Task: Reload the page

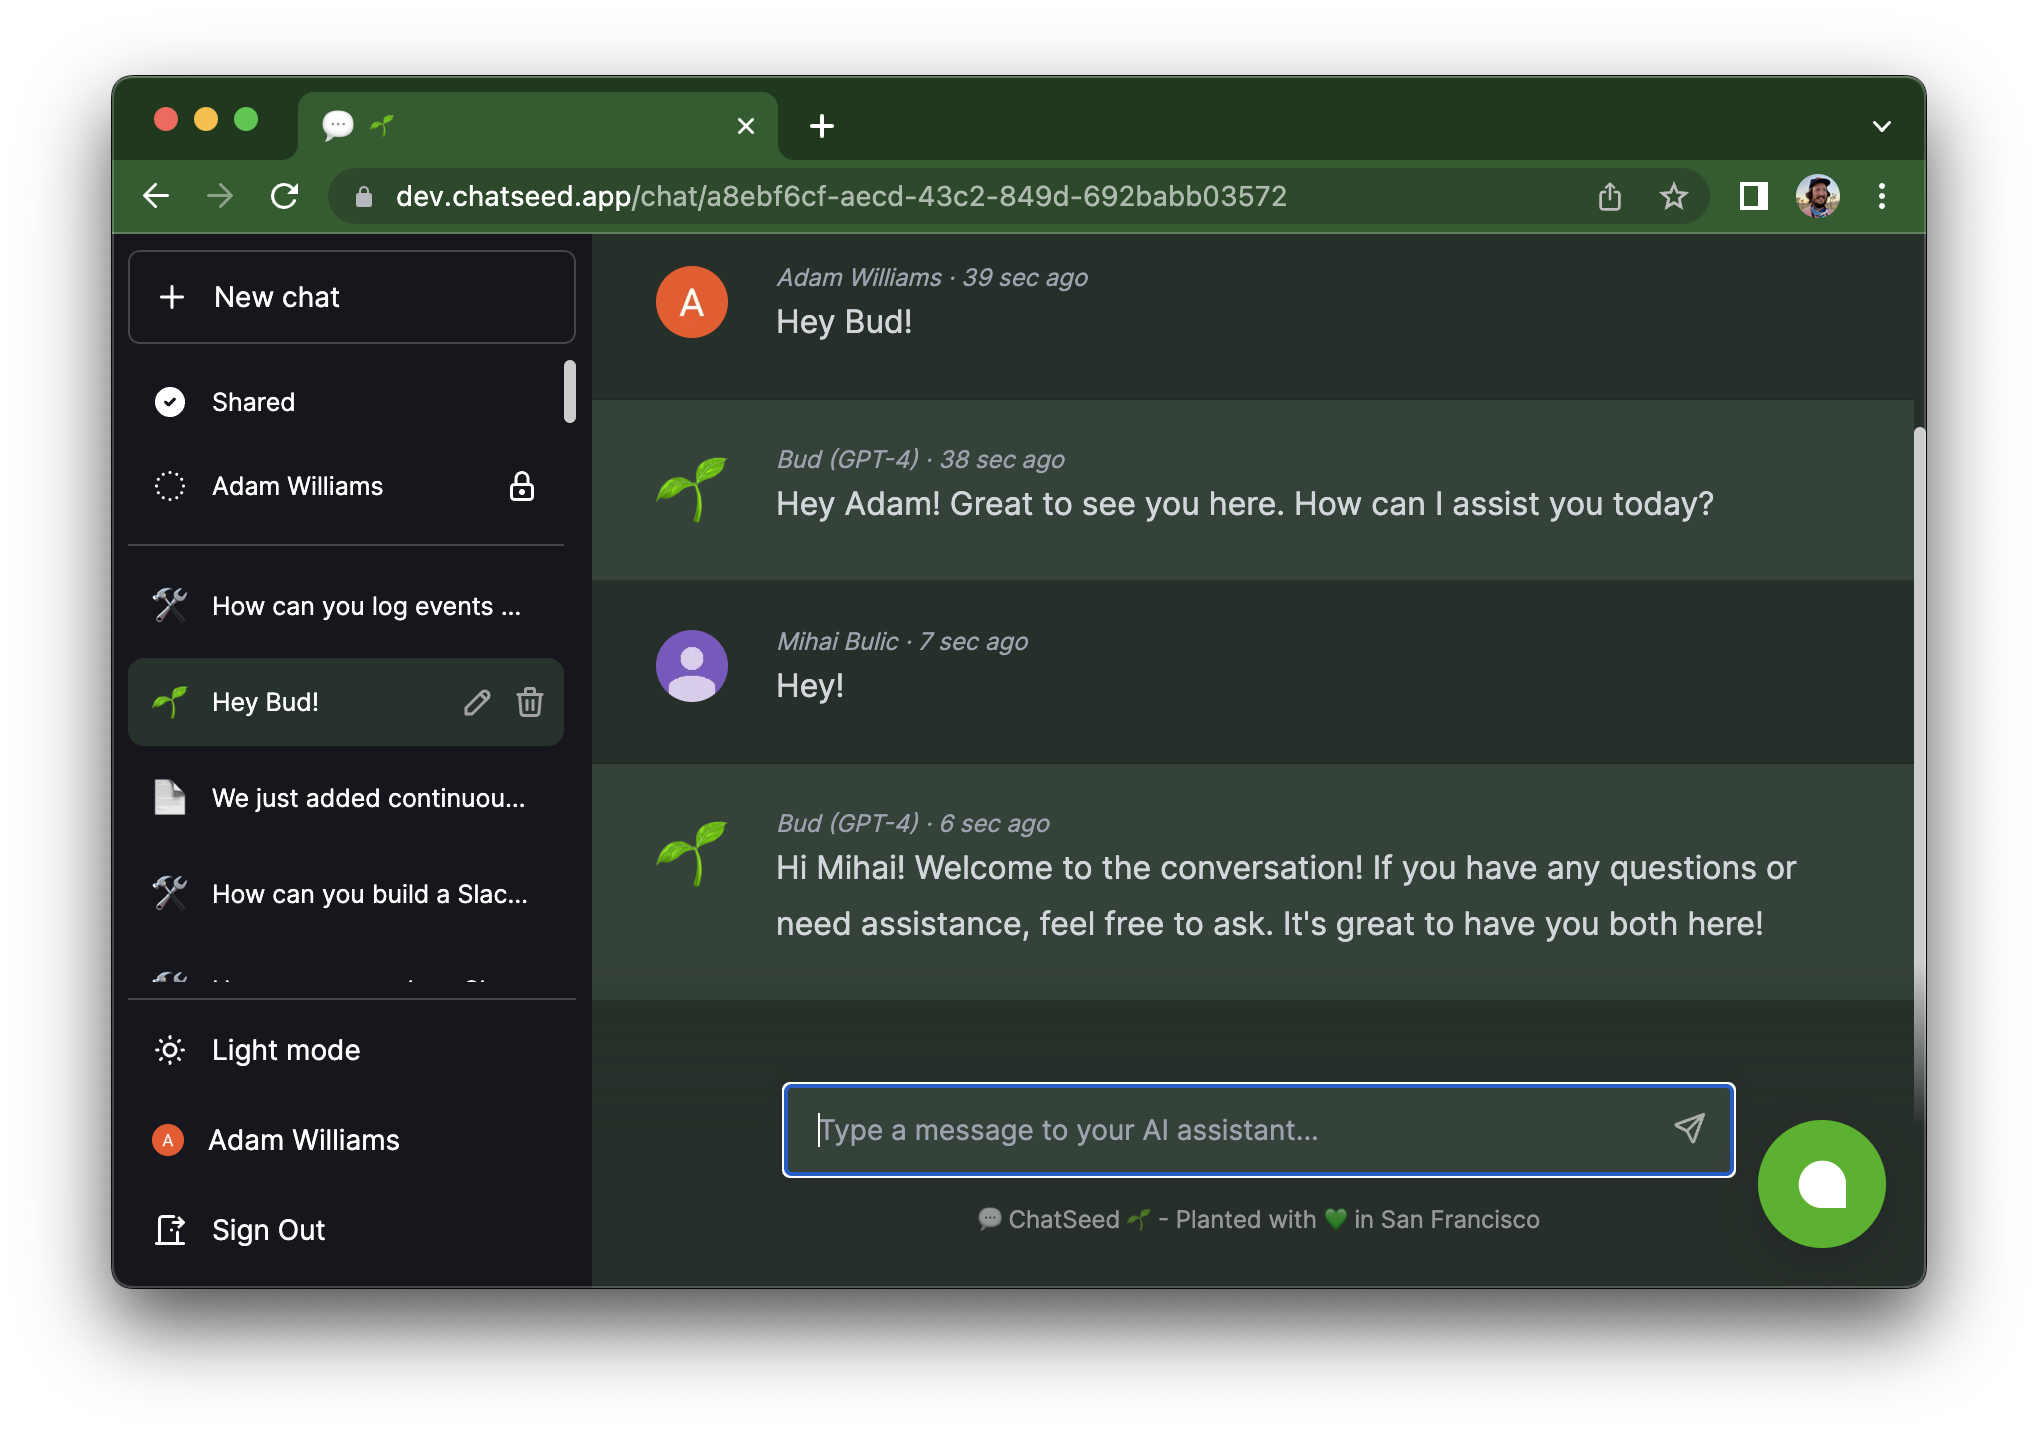Action: [x=285, y=197]
